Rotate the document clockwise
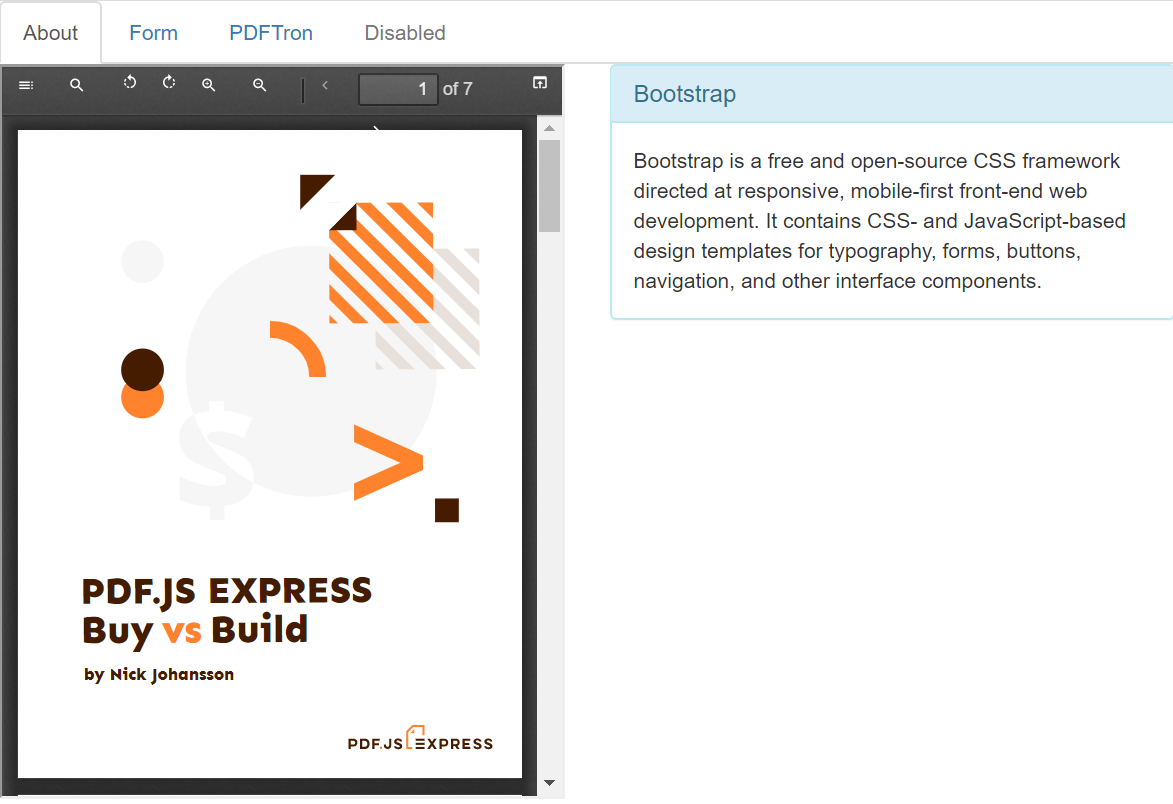 click(x=168, y=84)
